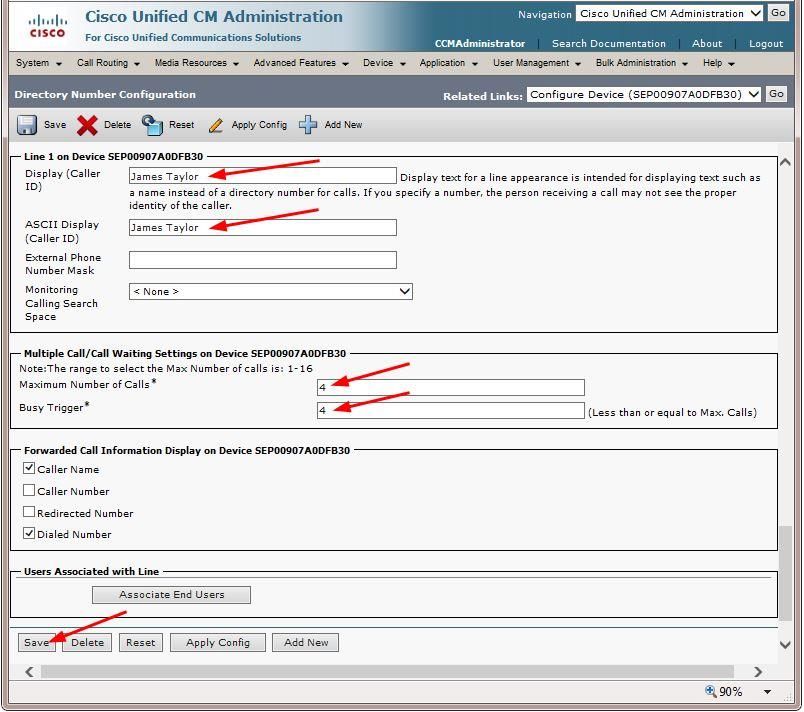Click the External Phone Number Mask field
Screen dimensions: 804x712
263,259
